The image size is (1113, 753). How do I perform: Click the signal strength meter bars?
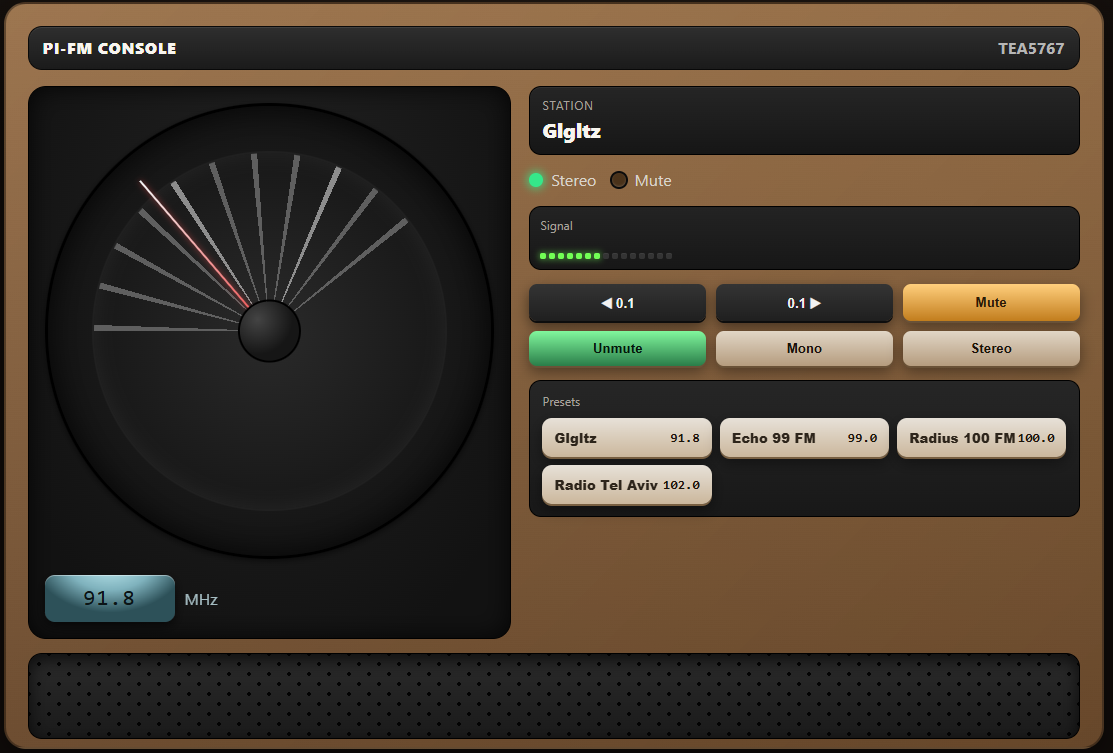(x=605, y=255)
